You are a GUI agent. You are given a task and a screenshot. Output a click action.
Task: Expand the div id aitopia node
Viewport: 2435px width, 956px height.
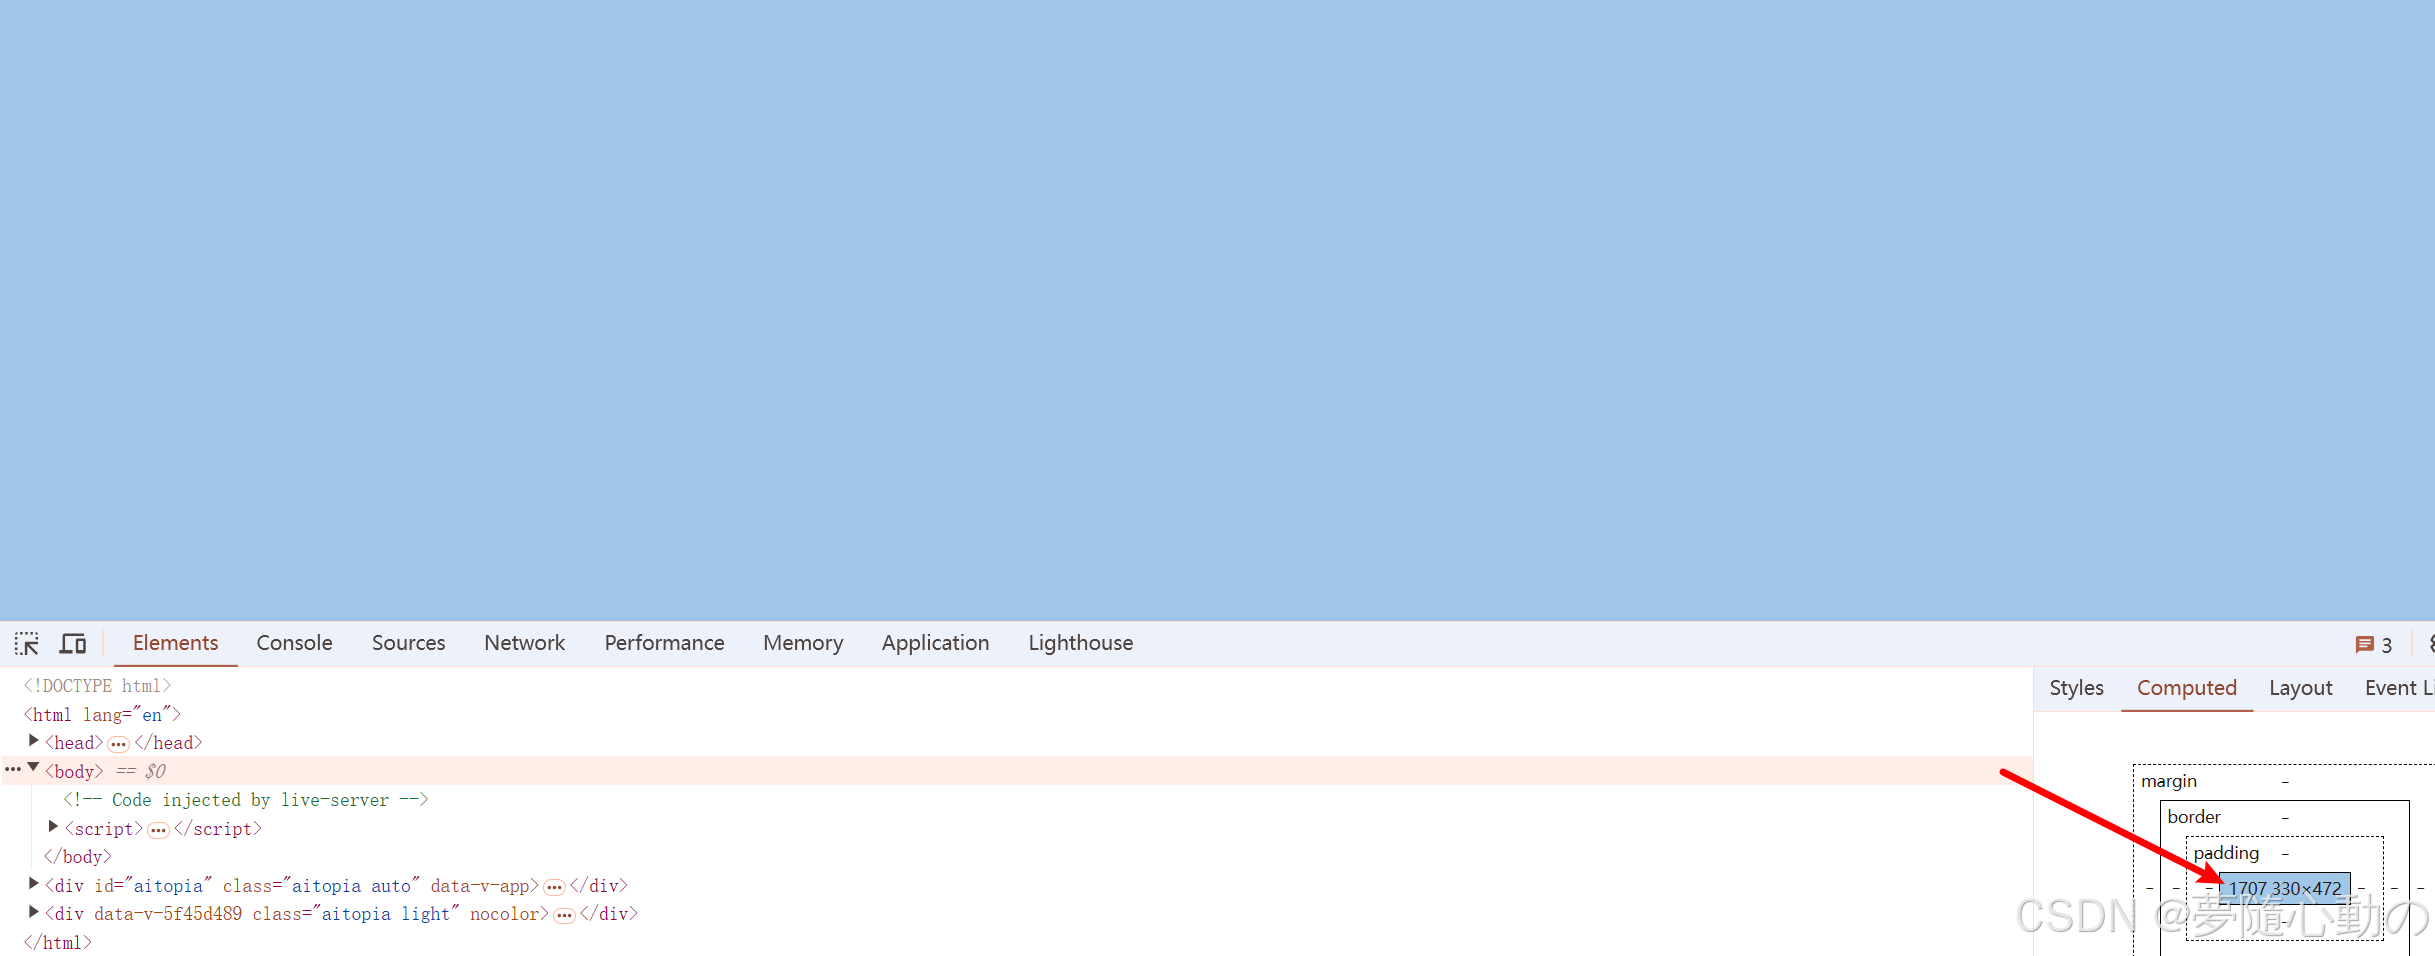point(34,883)
